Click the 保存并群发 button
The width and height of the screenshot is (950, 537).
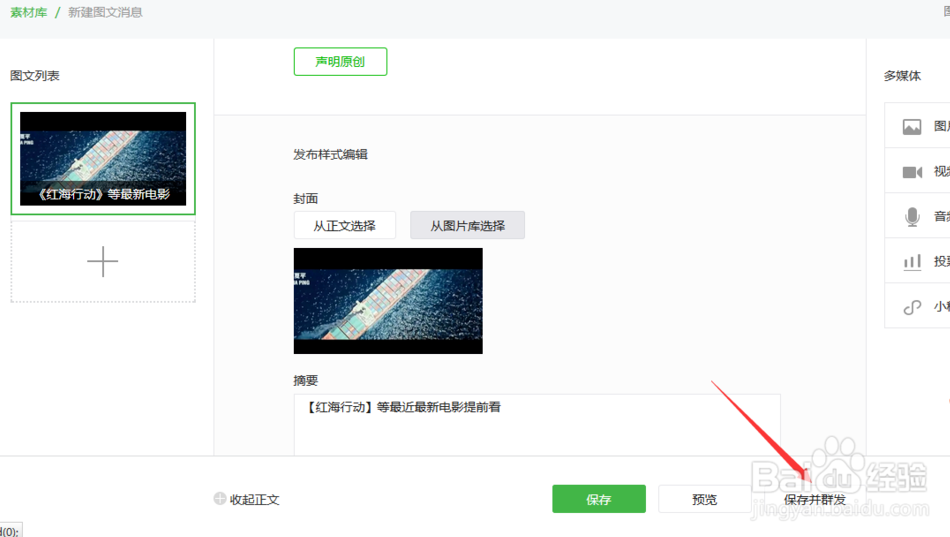(x=814, y=499)
